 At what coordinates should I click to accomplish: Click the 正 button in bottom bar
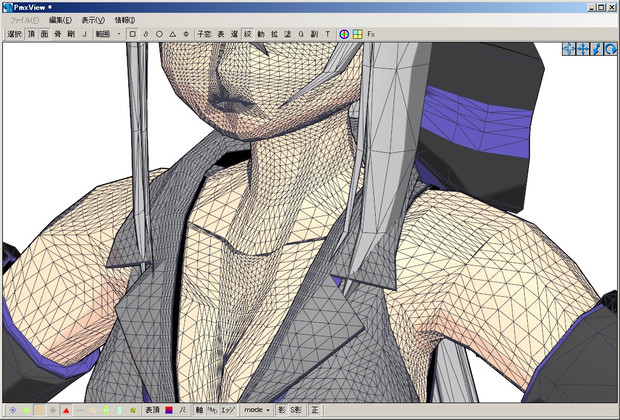click(315, 410)
